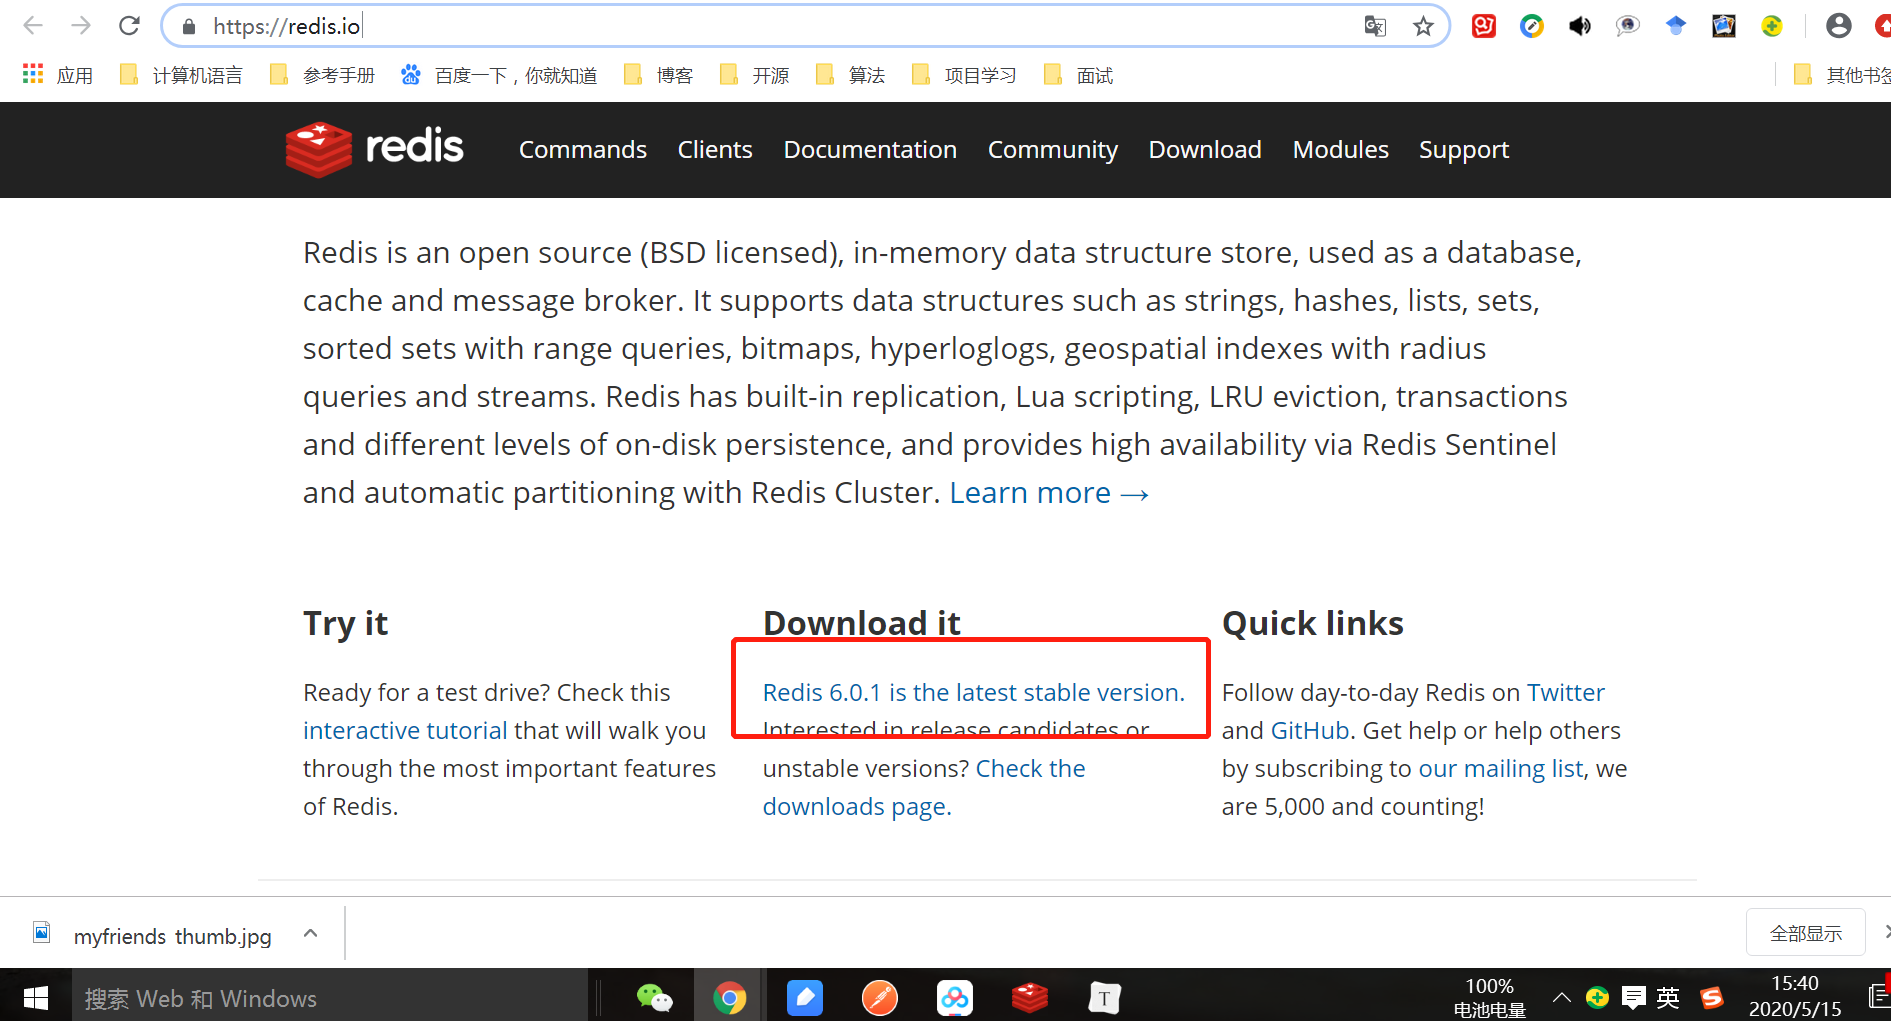Switch to Chrome in the taskbar
1891x1021 pixels.
tap(729, 997)
